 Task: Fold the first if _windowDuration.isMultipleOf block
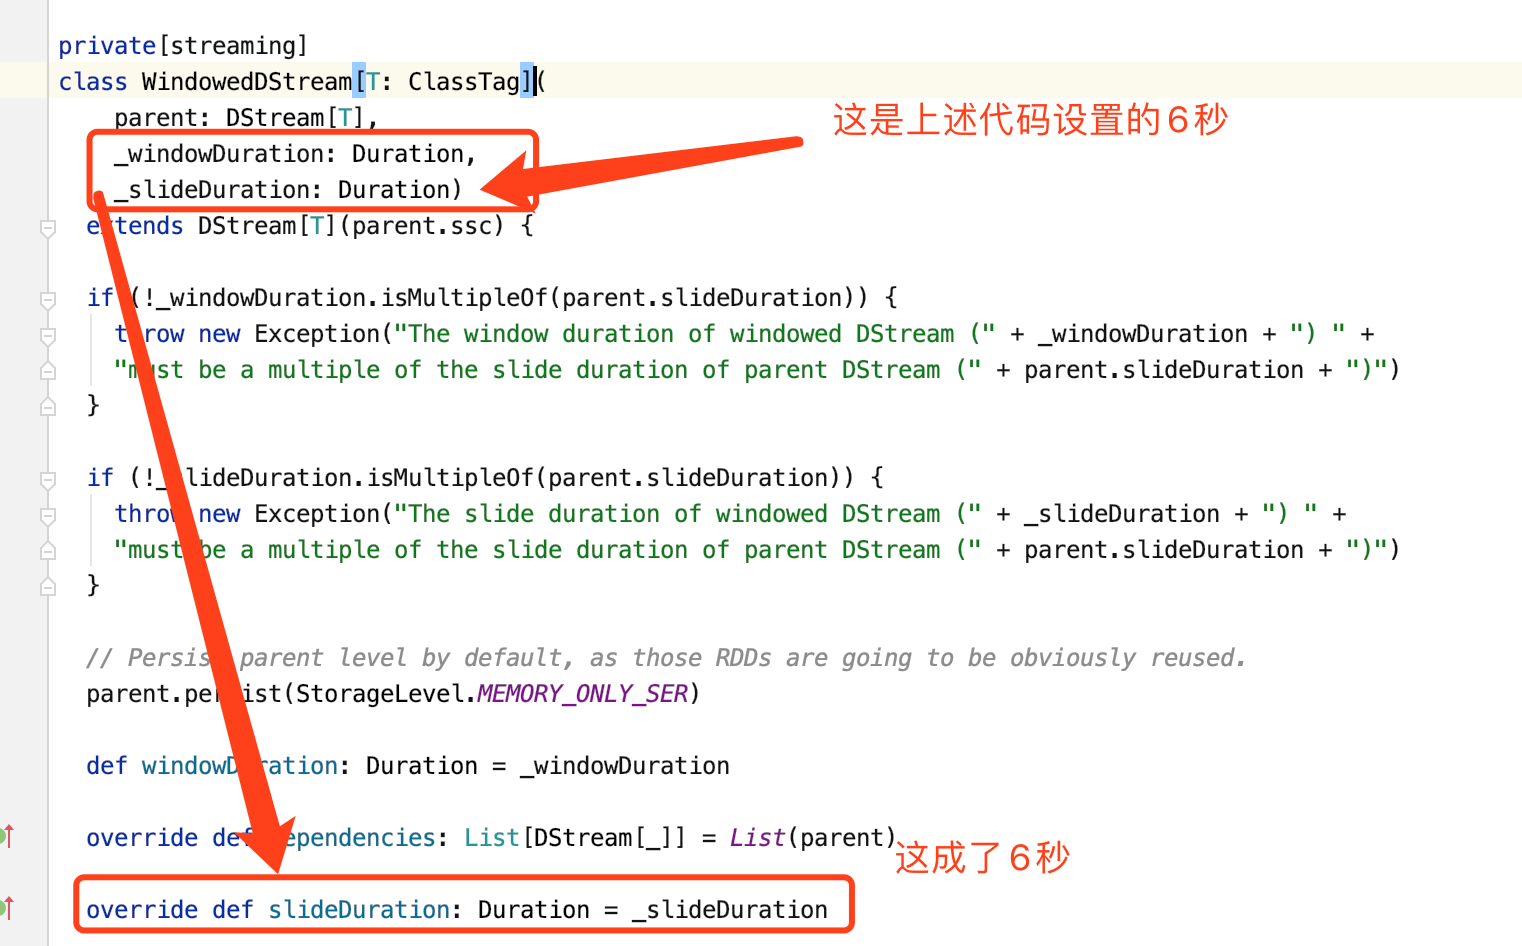(47, 299)
